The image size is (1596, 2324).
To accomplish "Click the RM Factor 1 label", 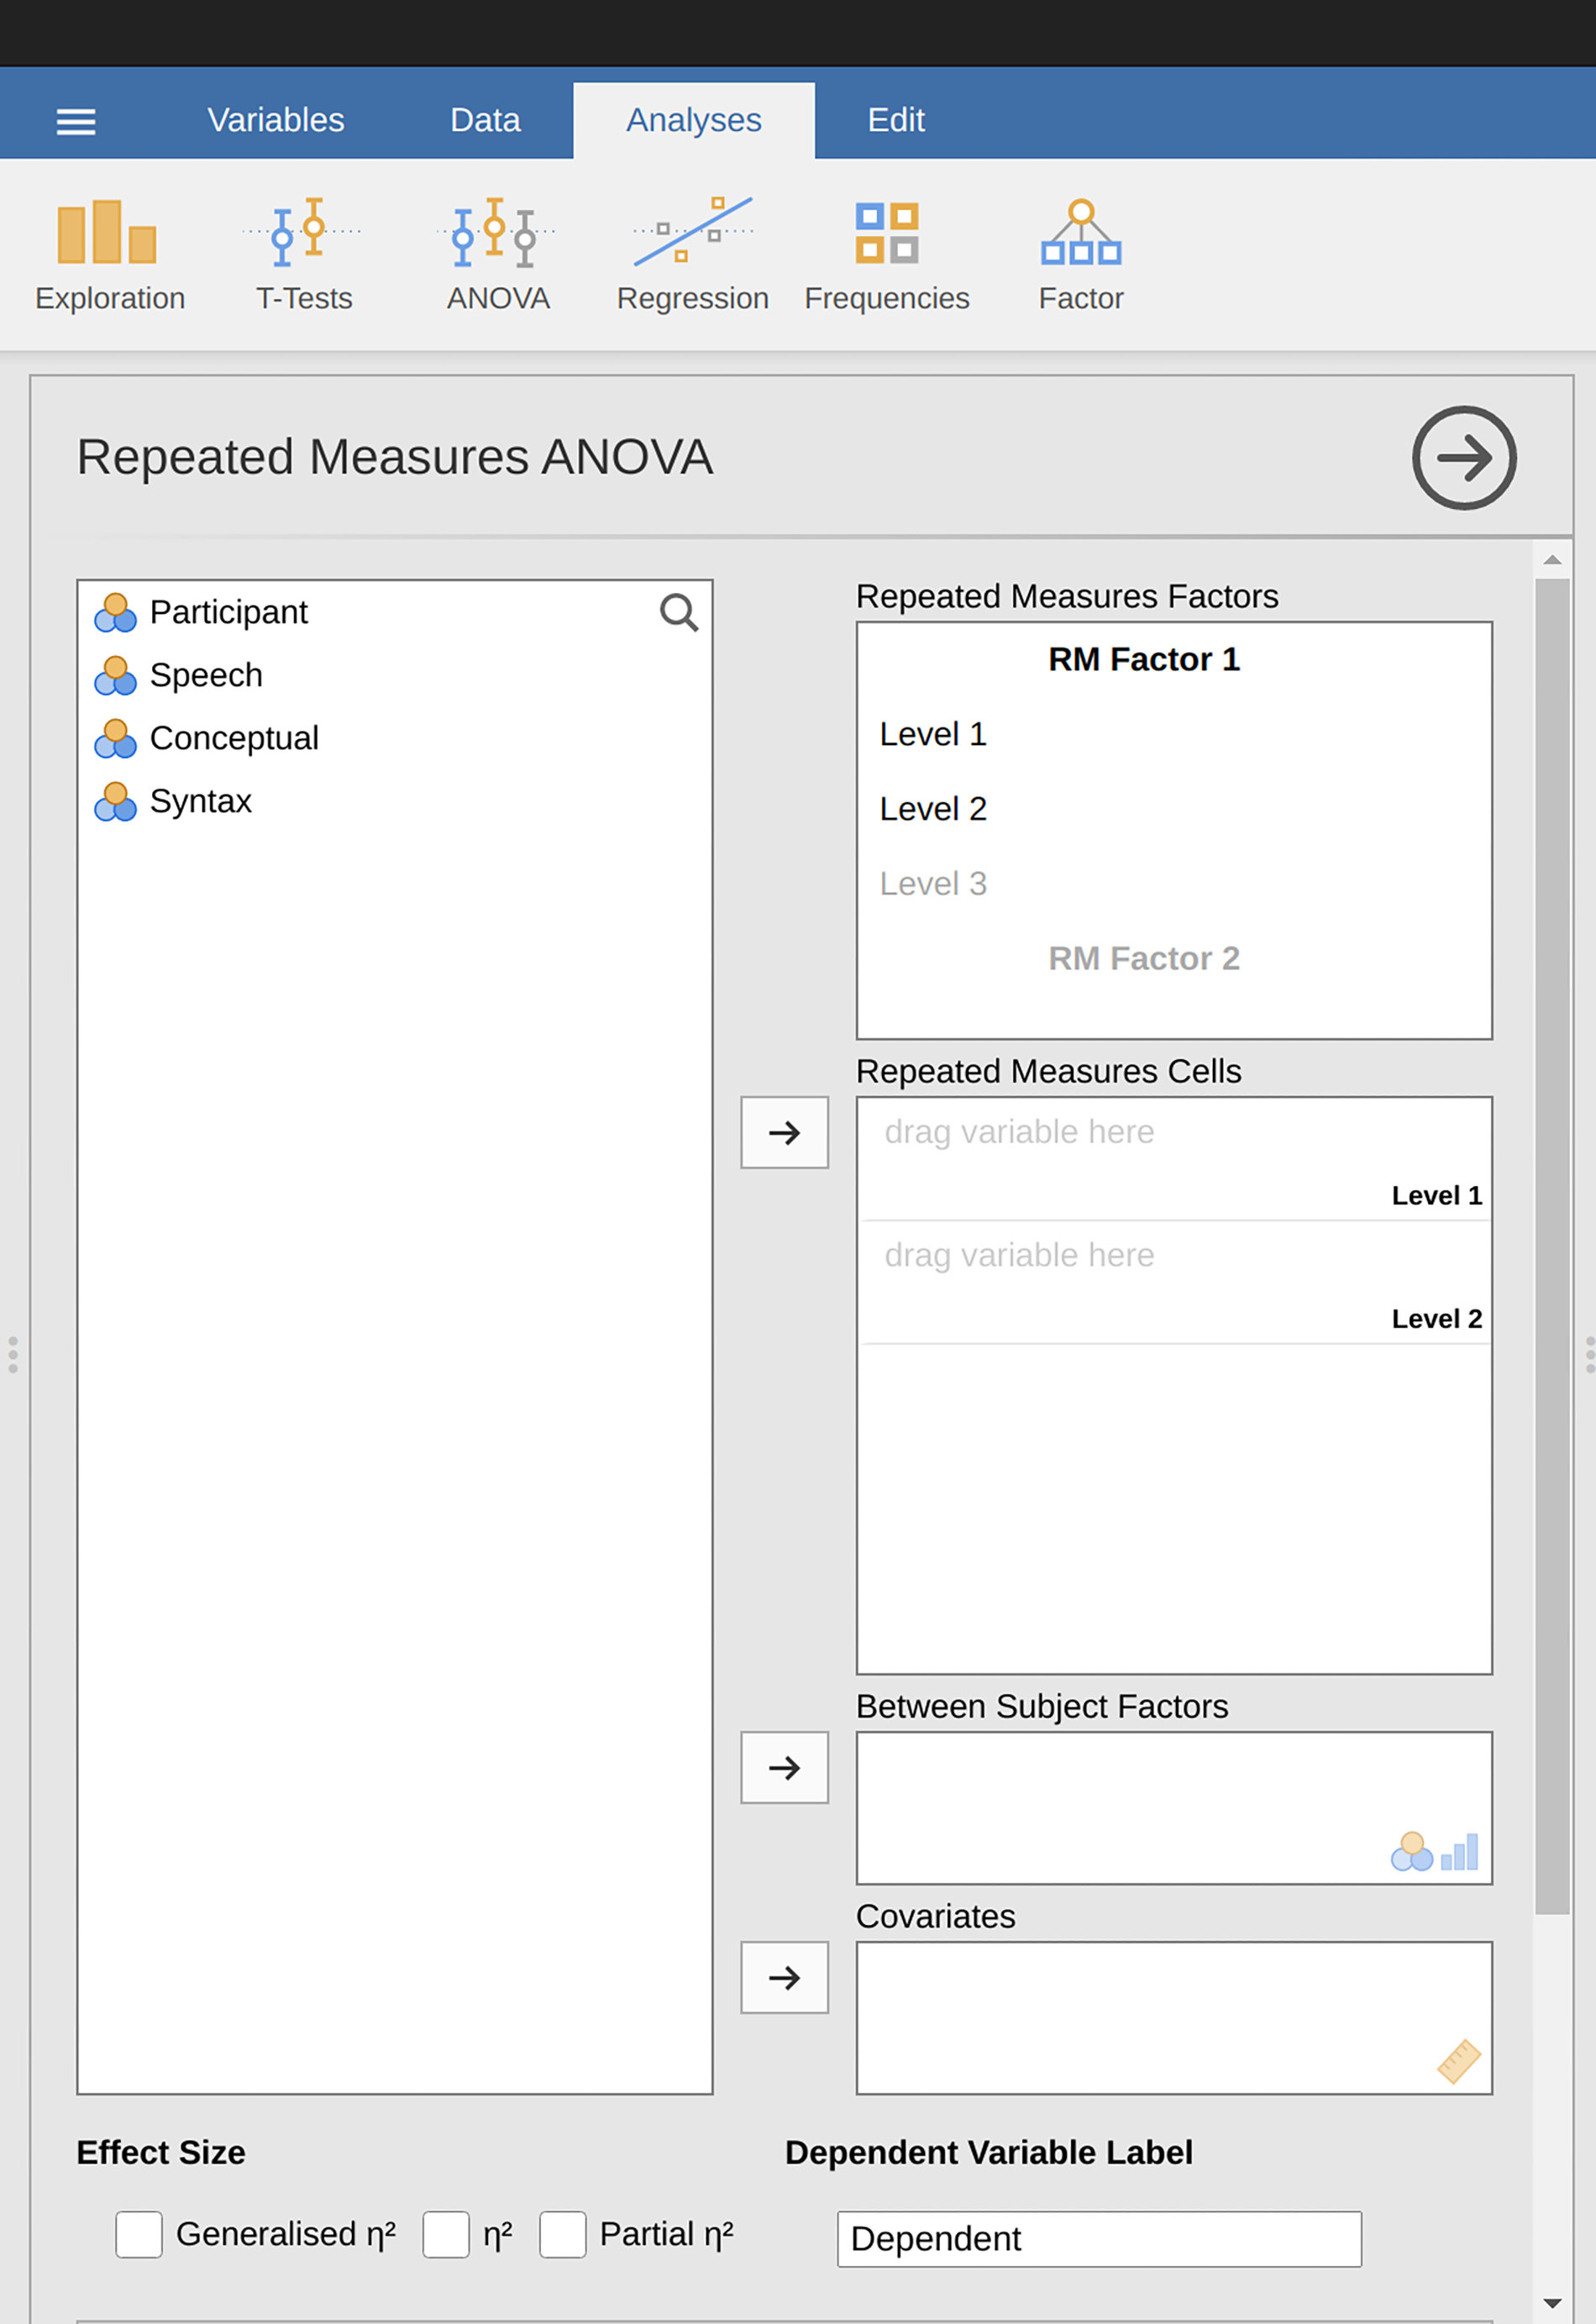I will click(x=1144, y=660).
